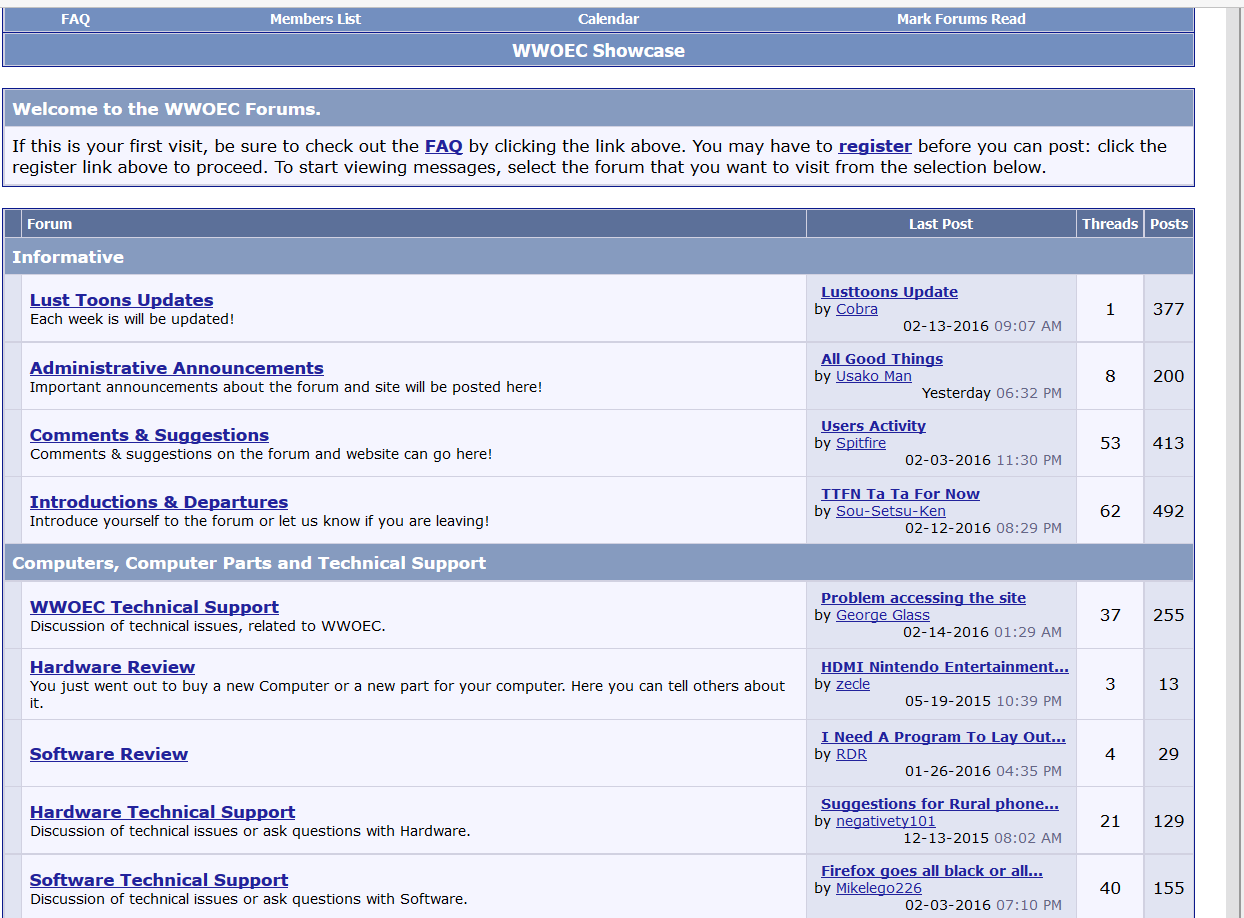Open the FAQ link in welcome message
The height and width of the screenshot is (918, 1244).
pyautogui.click(x=444, y=146)
